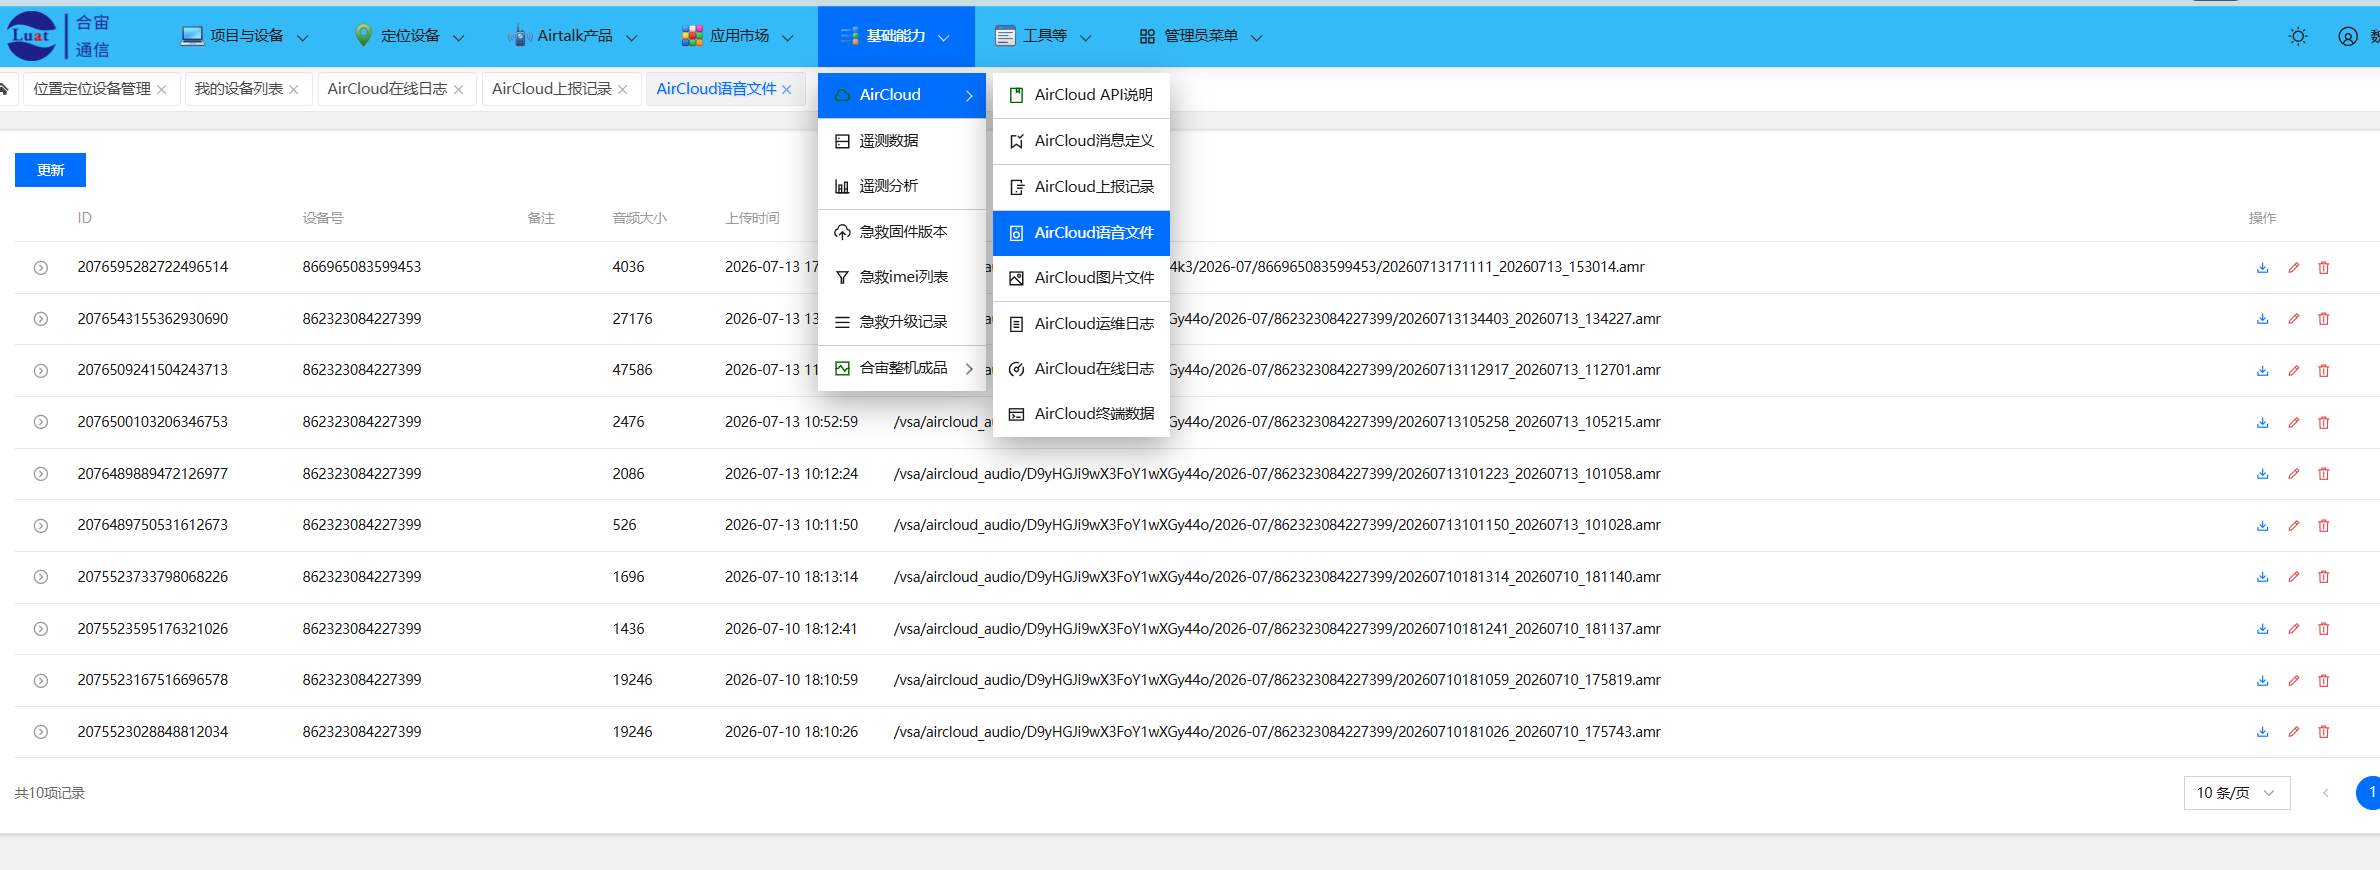Expand the 合宙整机成品 submenu
Viewport: 2380px width, 870px height.
(902, 368)
